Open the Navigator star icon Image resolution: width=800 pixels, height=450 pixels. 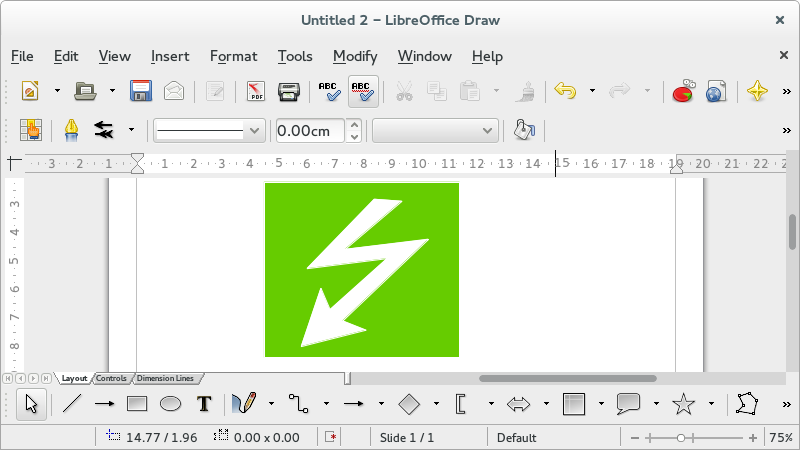click(757, 91)
